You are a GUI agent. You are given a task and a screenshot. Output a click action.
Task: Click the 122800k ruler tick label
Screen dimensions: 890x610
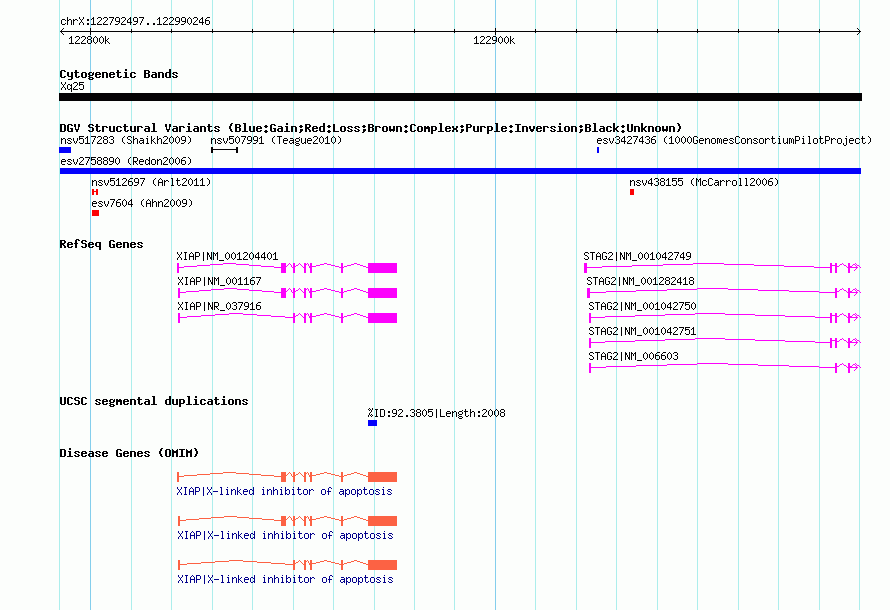89,40
